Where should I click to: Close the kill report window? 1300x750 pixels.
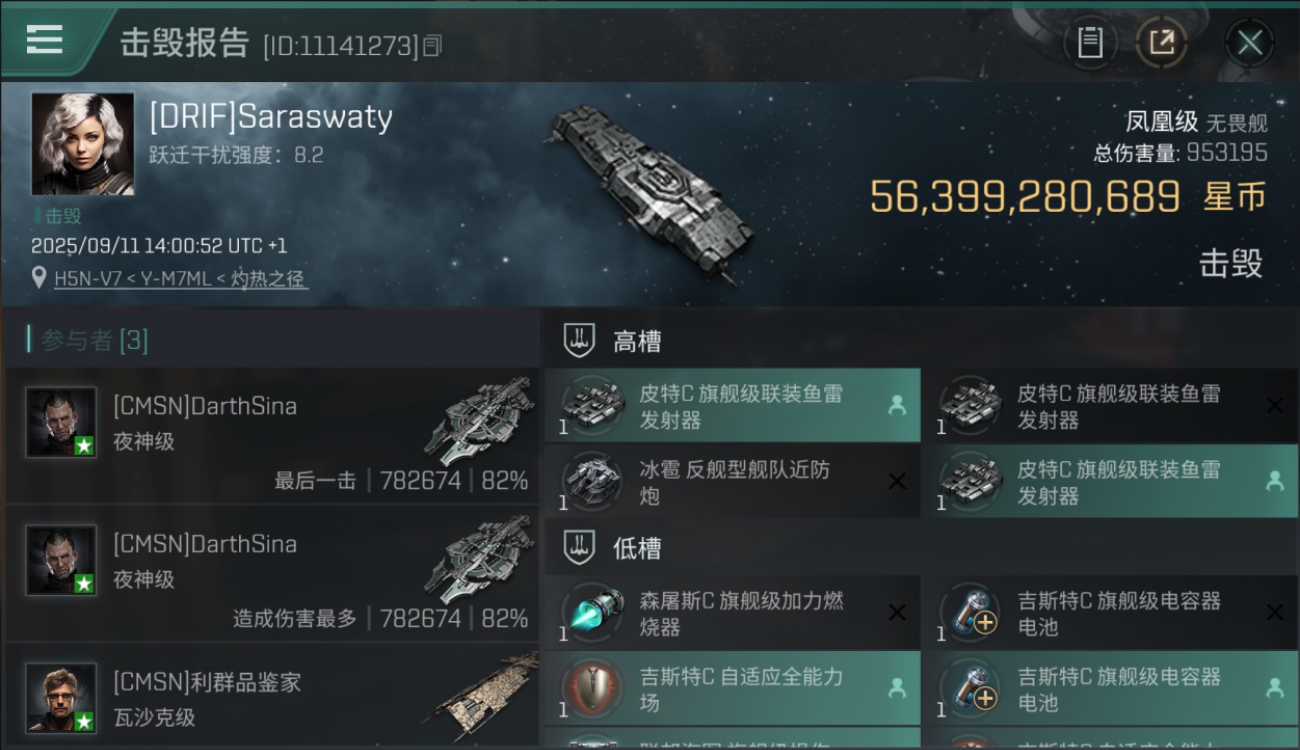tap(1249, 43)
